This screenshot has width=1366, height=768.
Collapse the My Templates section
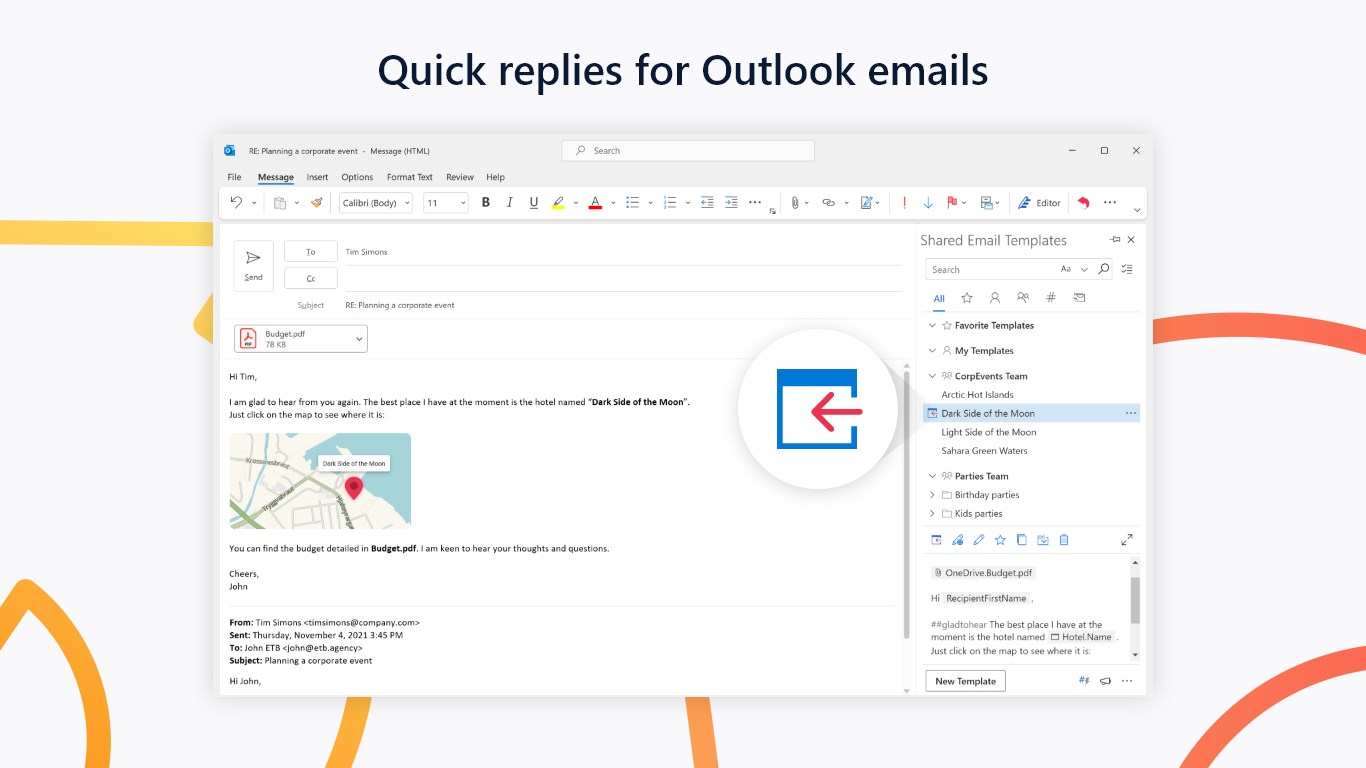coord(933,351)
